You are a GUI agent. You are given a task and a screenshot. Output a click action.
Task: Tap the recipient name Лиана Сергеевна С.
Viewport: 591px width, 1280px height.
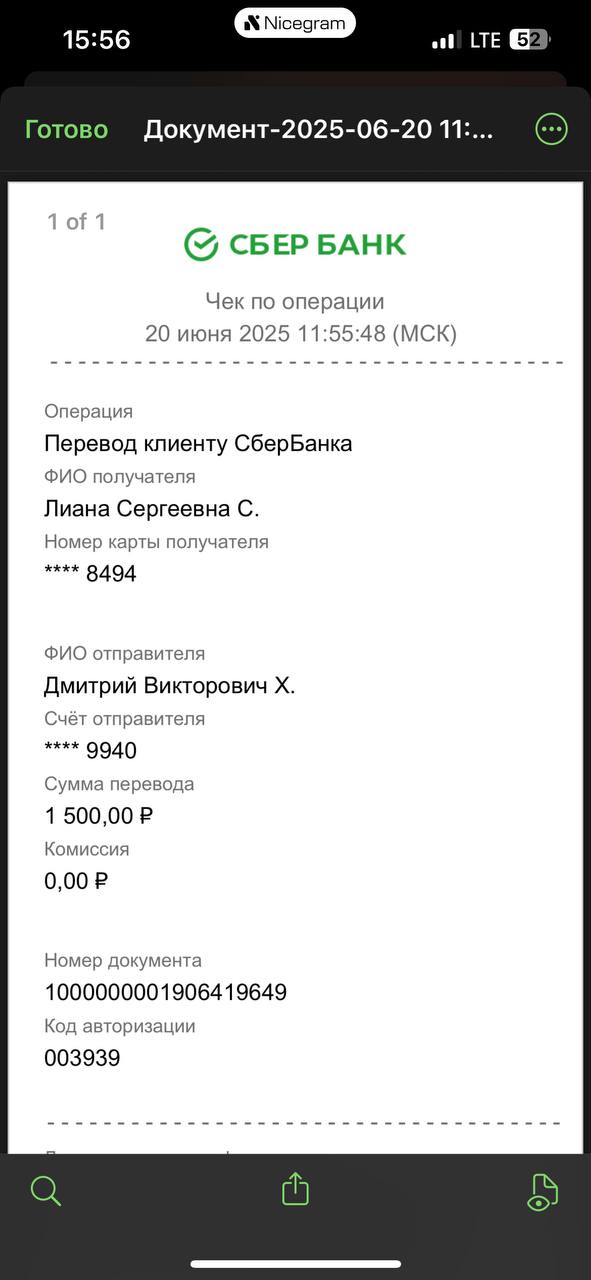tap(152, 509)
